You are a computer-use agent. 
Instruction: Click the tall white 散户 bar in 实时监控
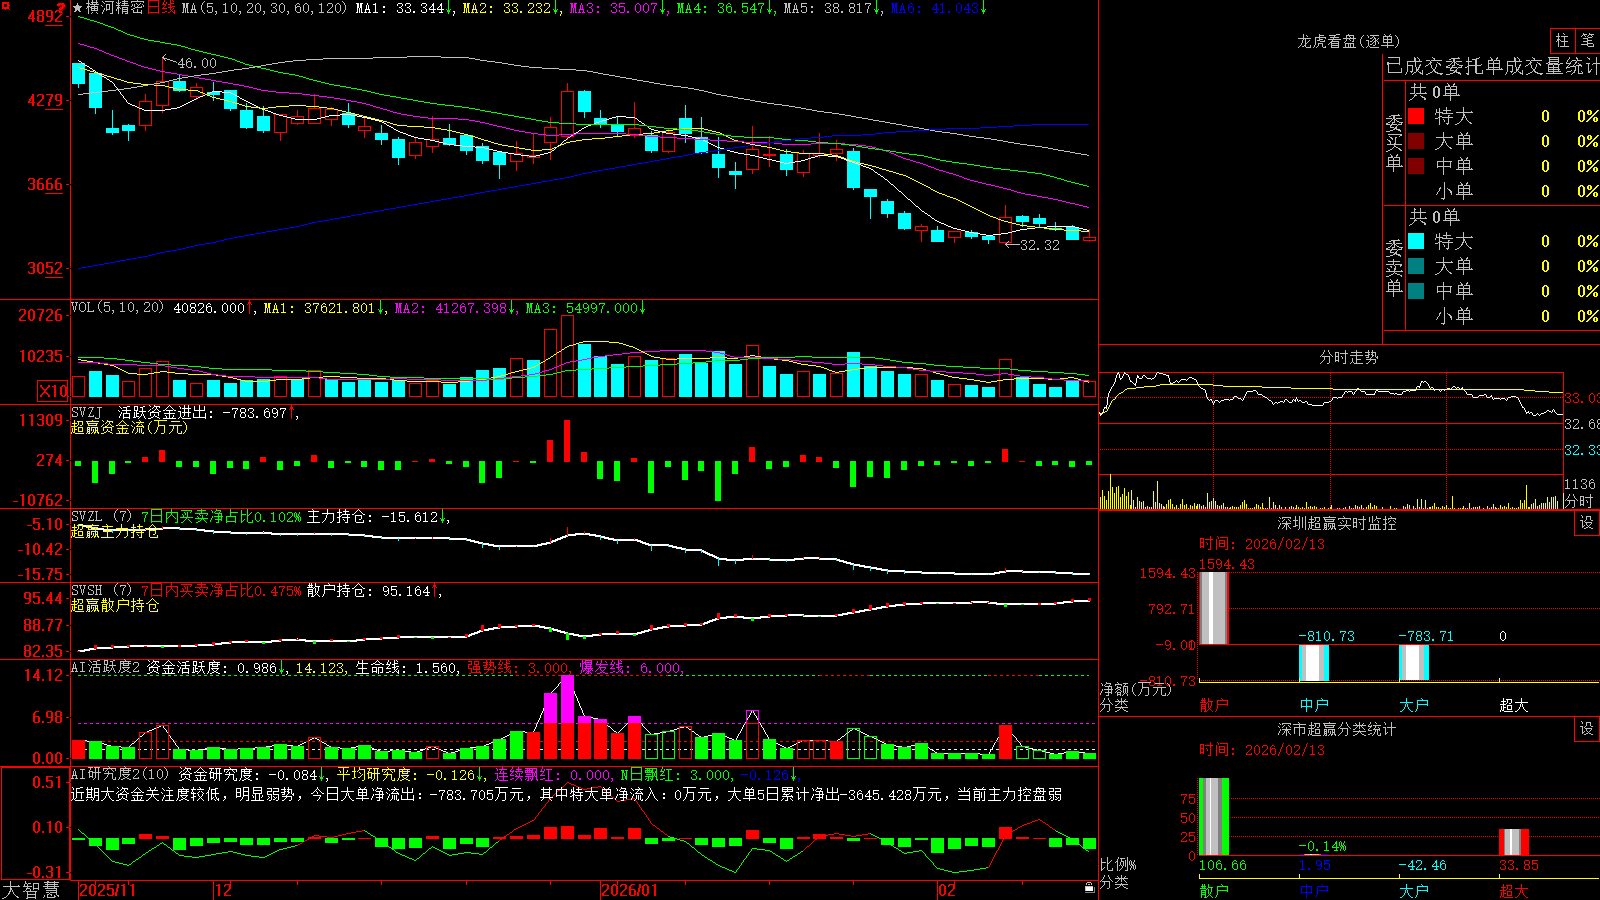tap(1214, 608)
